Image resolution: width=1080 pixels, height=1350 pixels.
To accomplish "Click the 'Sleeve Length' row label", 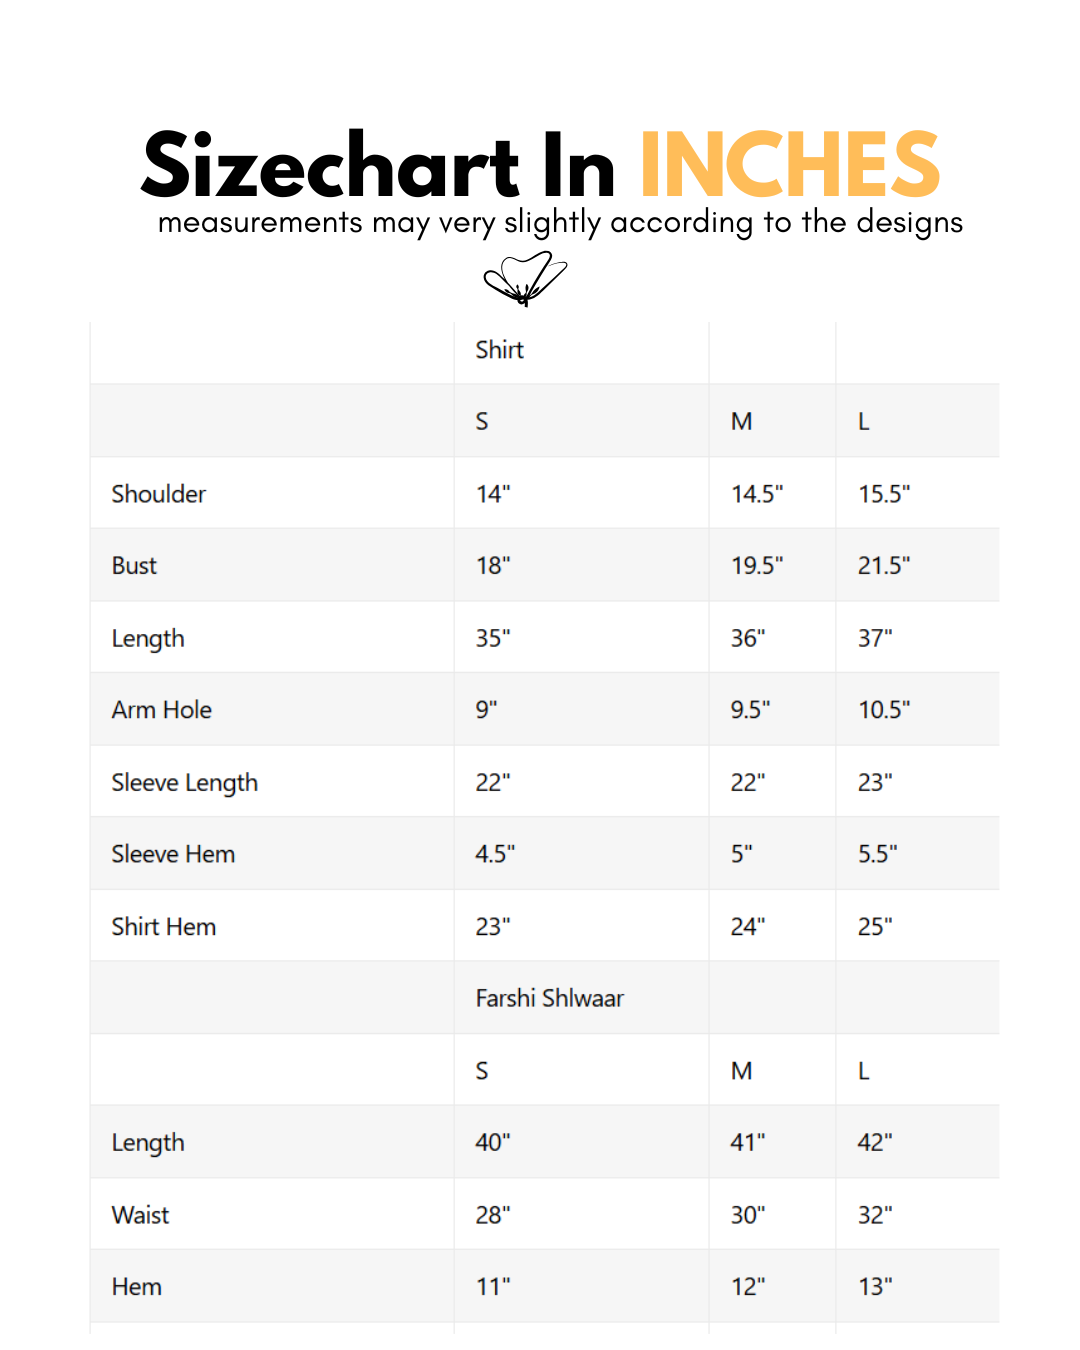I will point(185,782).
